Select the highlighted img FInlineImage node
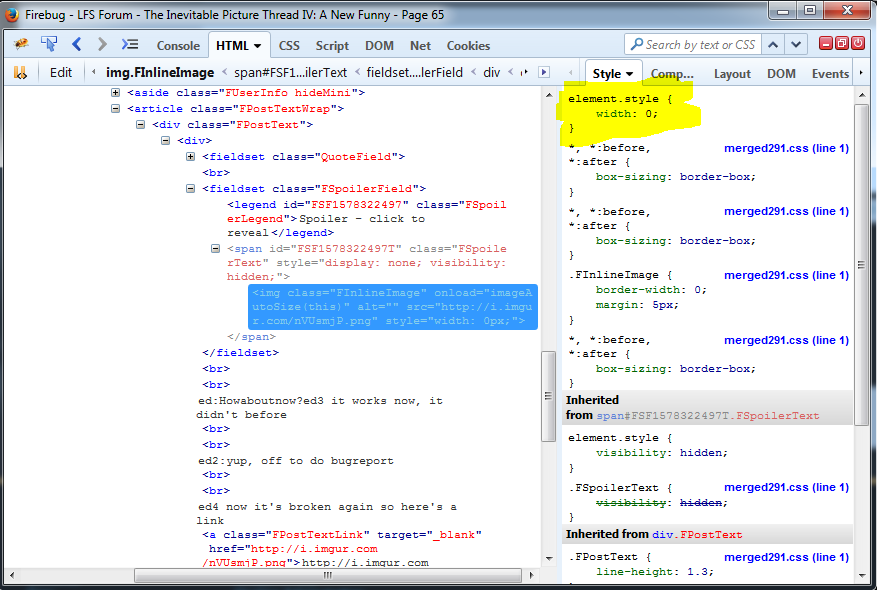The image size is (877, 590). click(x=393, y=306)
